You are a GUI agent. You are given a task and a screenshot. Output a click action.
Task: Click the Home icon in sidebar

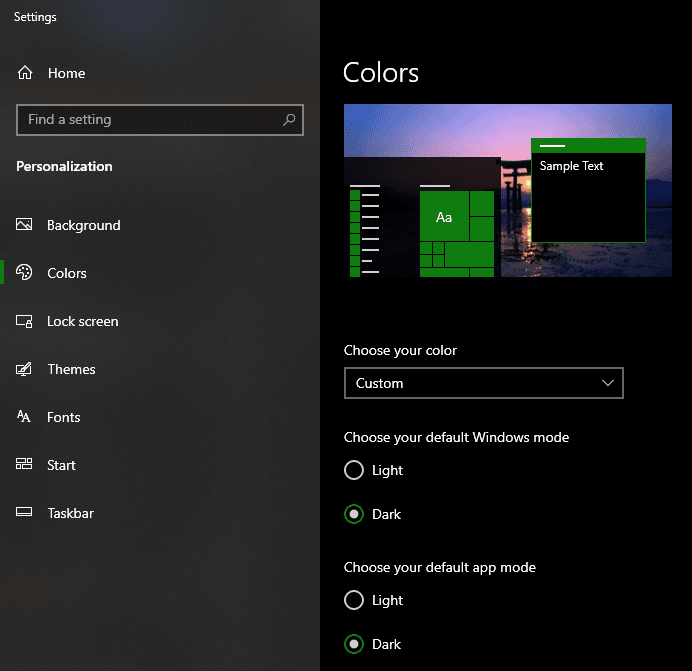pyautogui.click(x=25, y=73)
